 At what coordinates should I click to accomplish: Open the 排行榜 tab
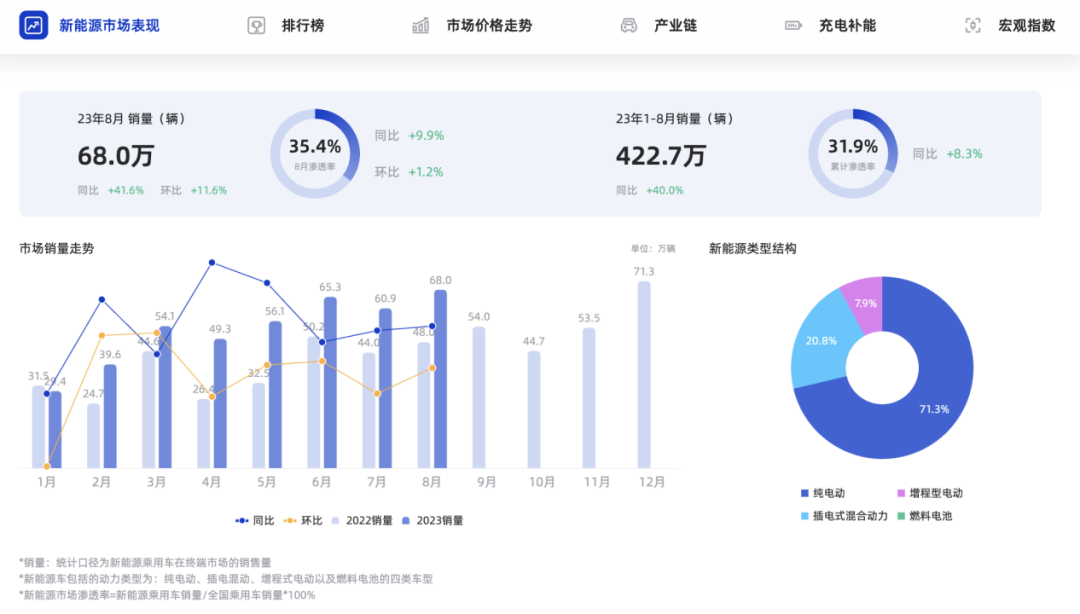tap(302, 25)
